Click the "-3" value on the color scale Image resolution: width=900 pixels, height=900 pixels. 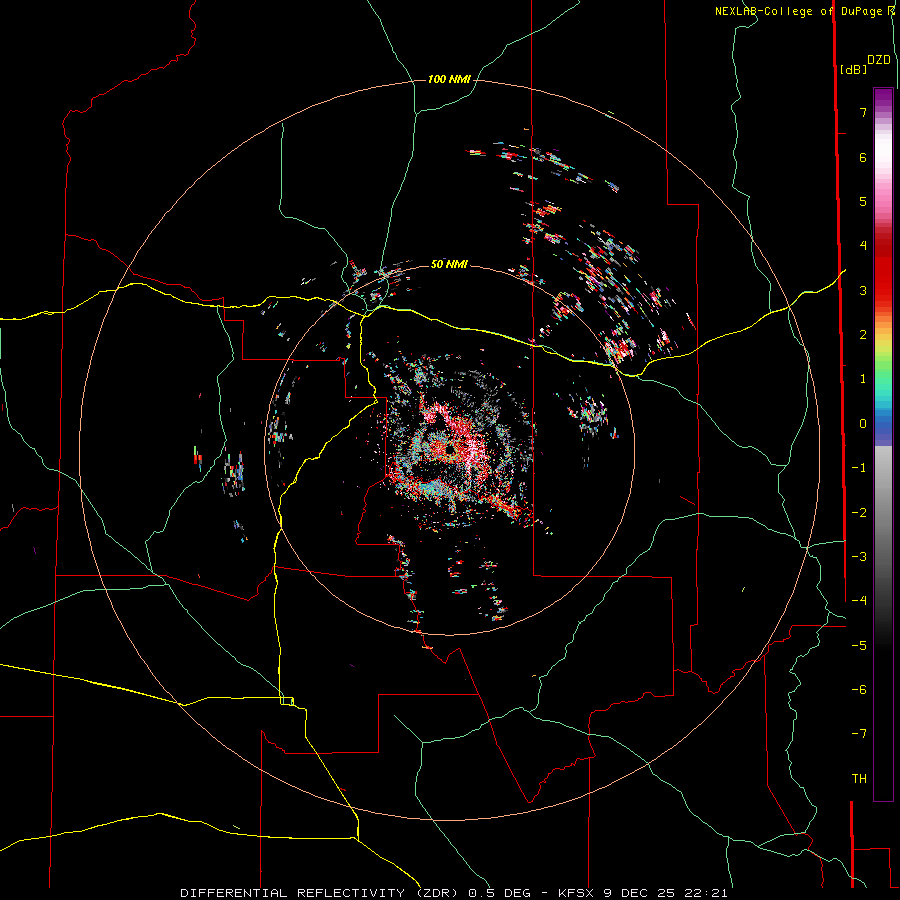859,557
